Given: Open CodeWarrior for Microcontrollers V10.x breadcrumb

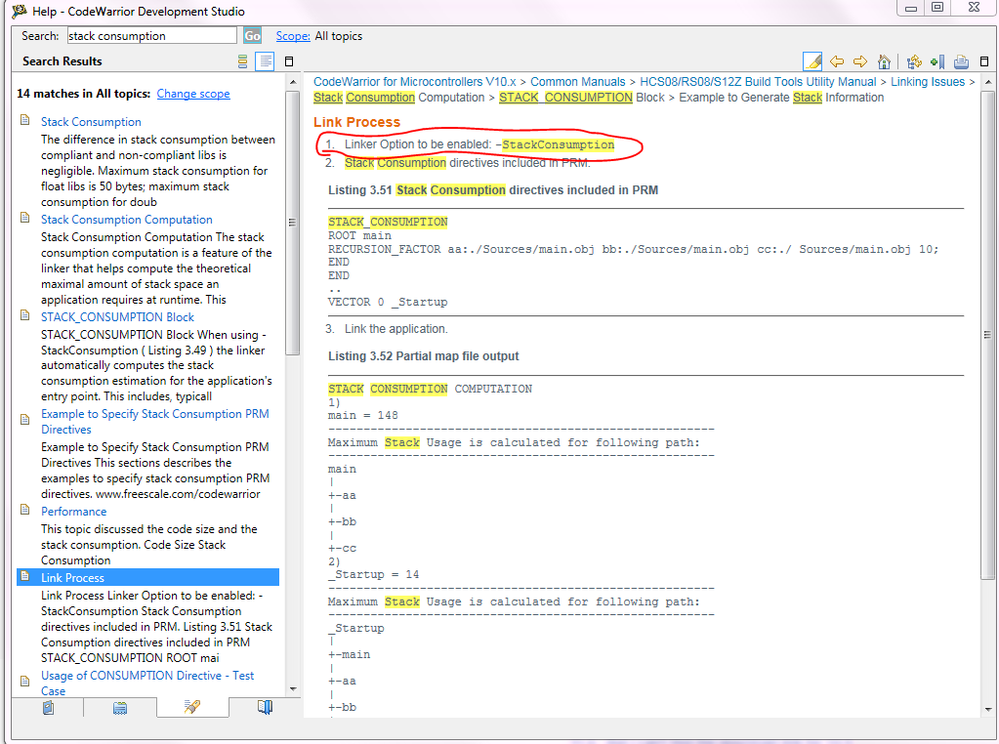Looking at the screenshot, I should pyautogui.click(x=415, y=82).
